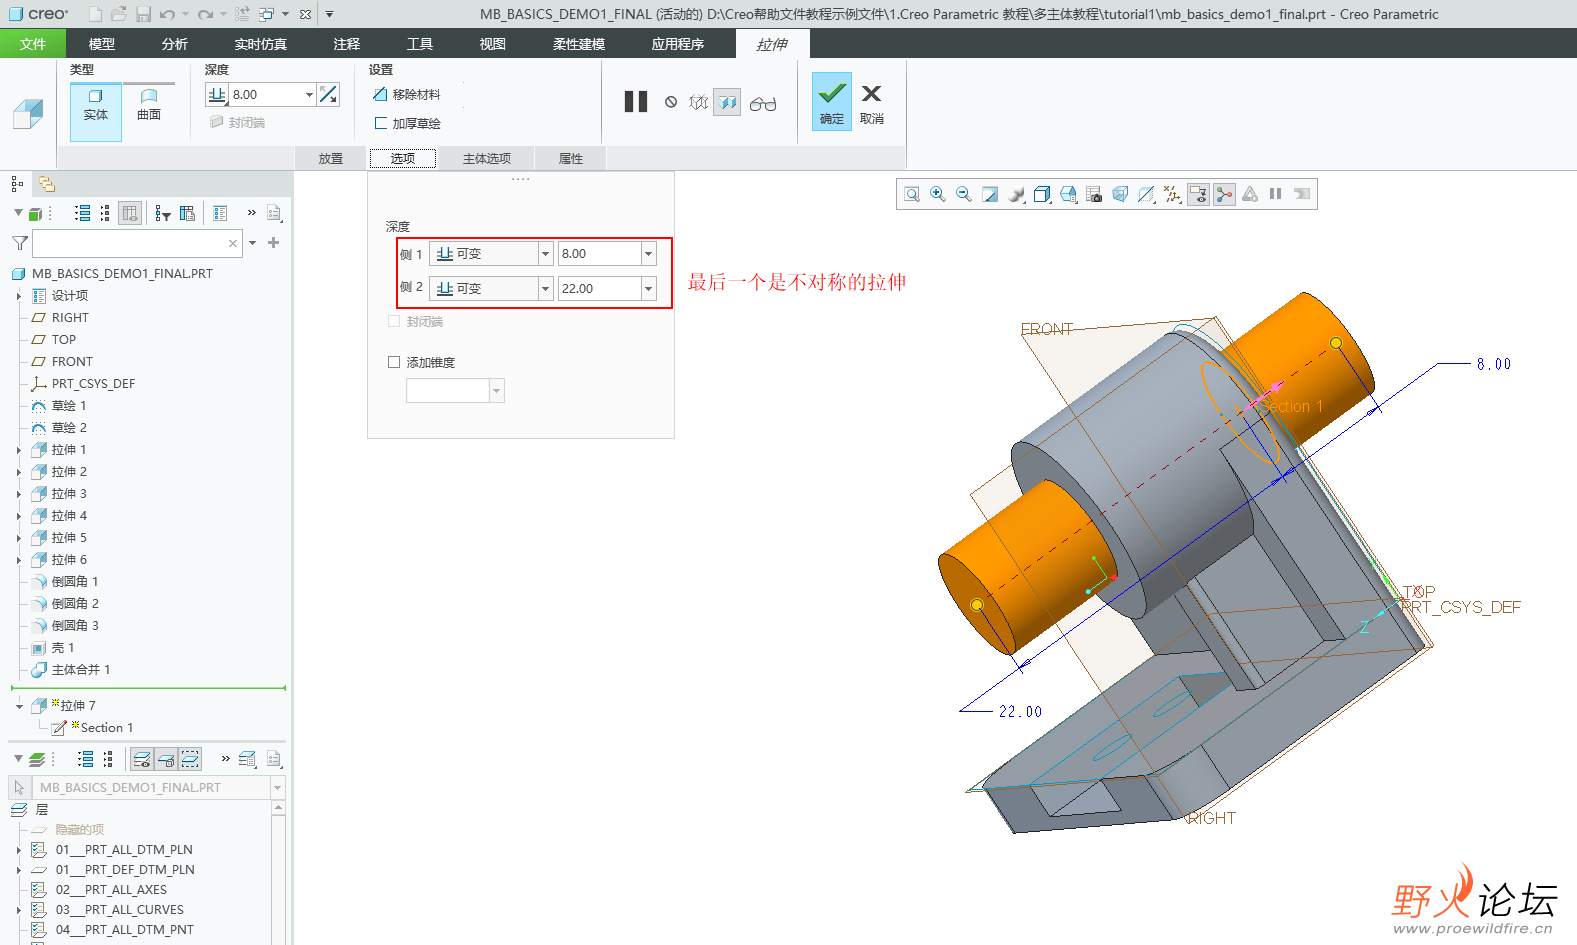Screen dimensions: 1577x945
Task: Click the unattached preview icon
Action: pyautogui.click(x=699, y=102)
